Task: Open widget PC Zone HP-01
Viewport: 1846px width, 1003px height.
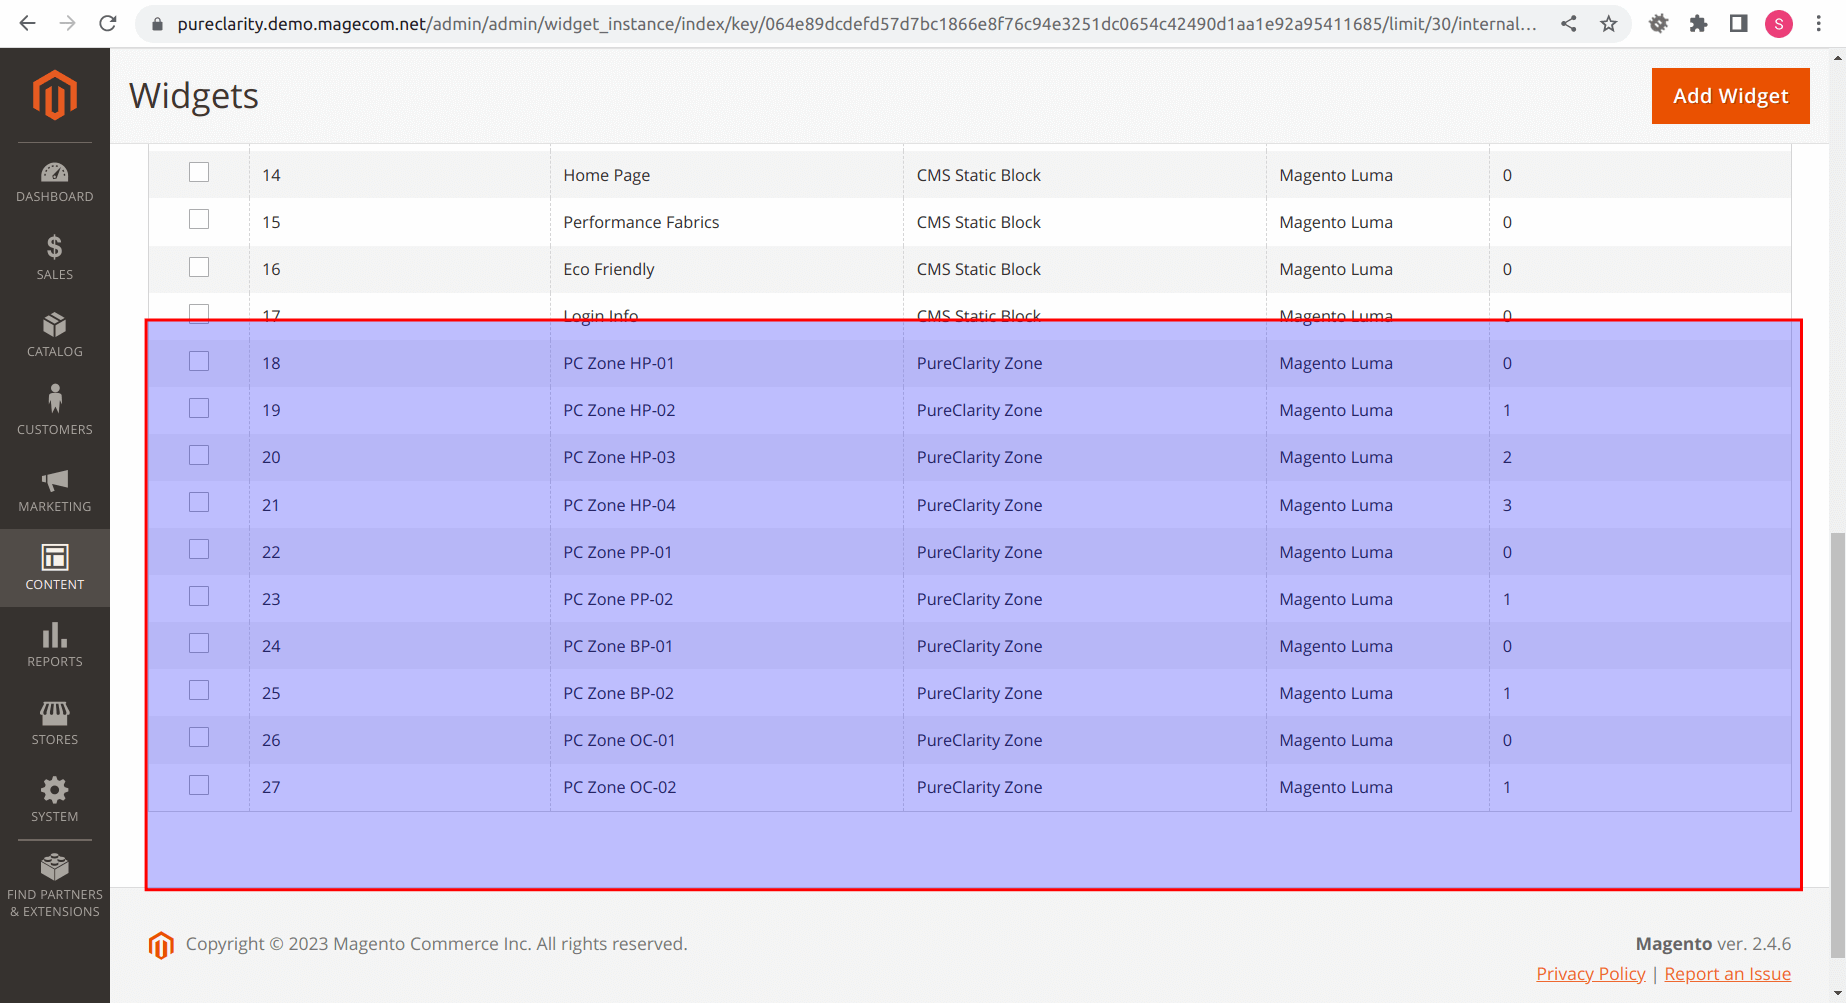Action: pos(618,363)
